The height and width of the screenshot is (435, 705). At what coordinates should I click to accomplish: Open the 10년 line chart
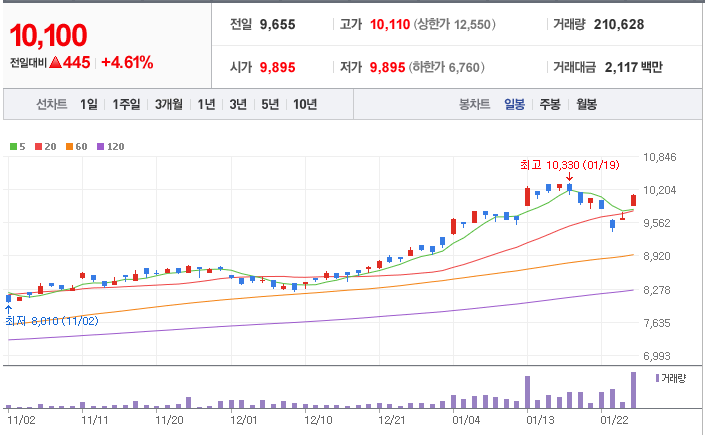click(305, 104)
